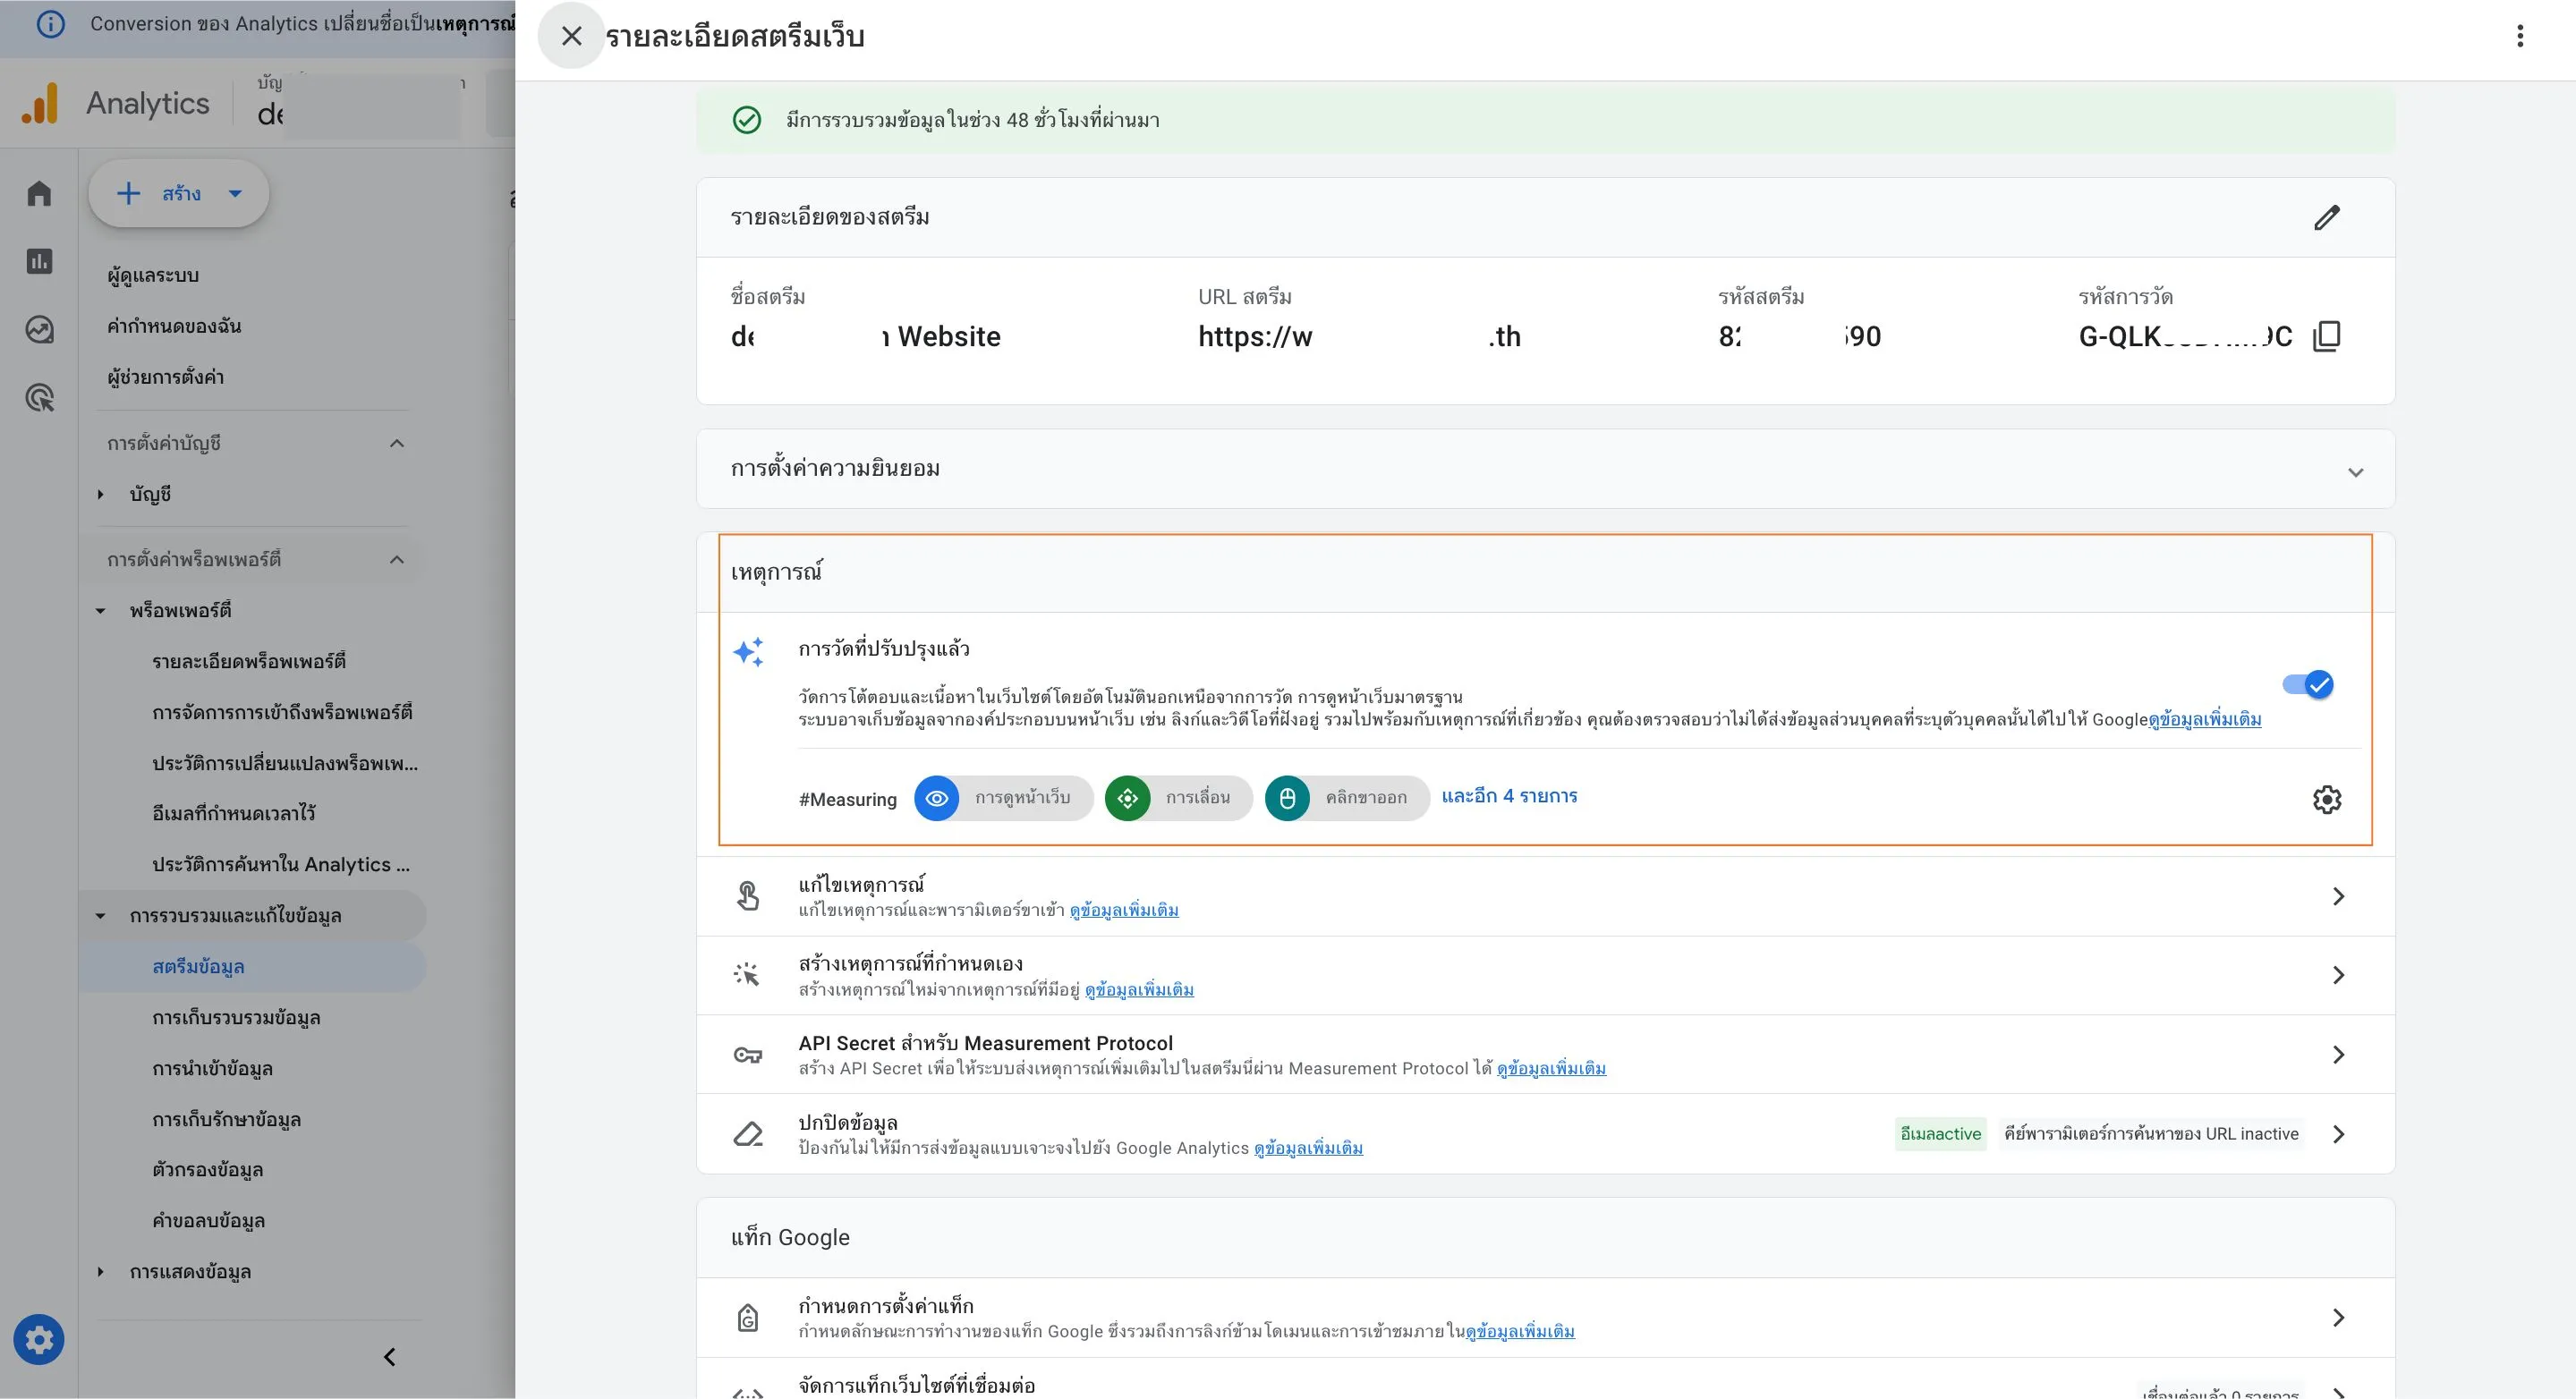Collapse the พร็อพเพอร์ตี้ tree item
Viewport: 2576px width, 1399px height.
(x=100, y=610)
